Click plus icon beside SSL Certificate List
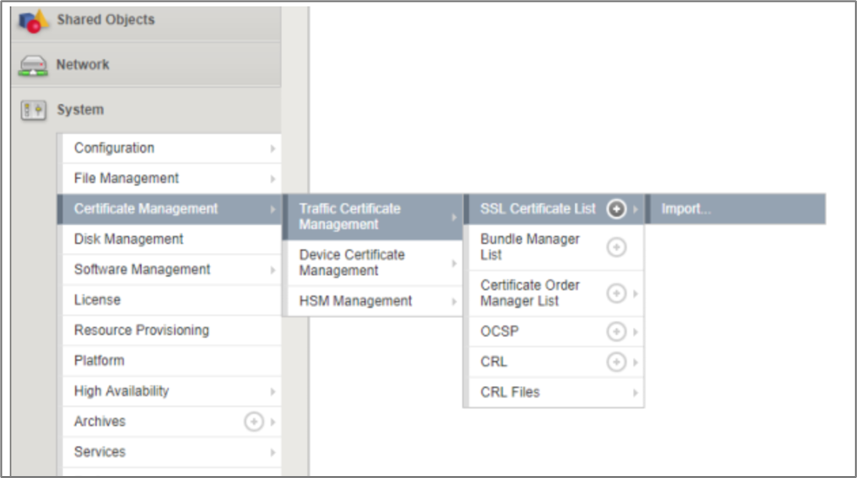Image resolution: width=857 pixels, height=478 pixels. pos(617,209)
